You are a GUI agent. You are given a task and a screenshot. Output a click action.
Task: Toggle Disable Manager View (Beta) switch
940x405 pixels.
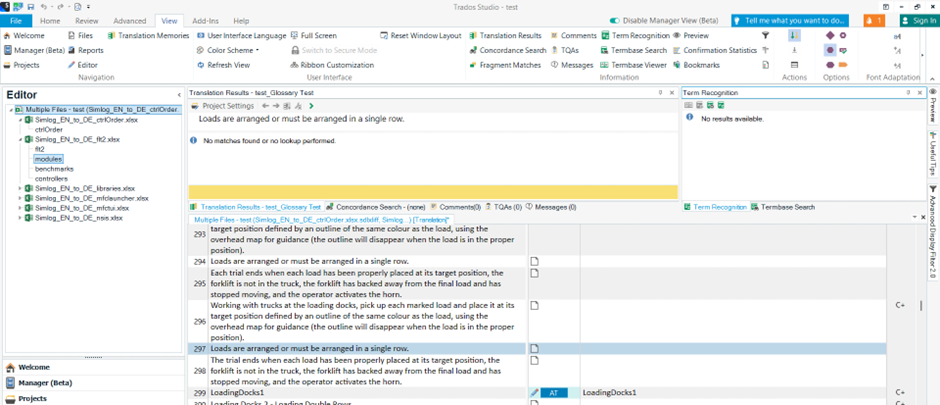(x=615, y=20)
